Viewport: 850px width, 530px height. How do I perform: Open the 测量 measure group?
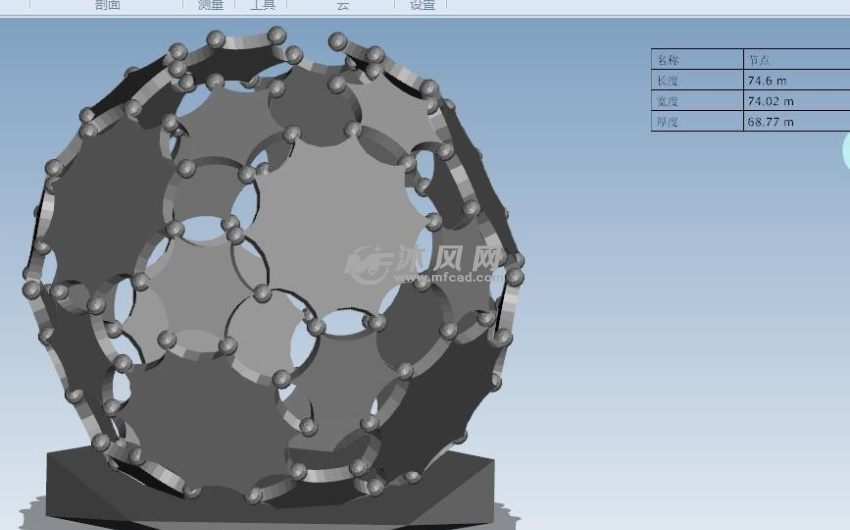point(211,5)
